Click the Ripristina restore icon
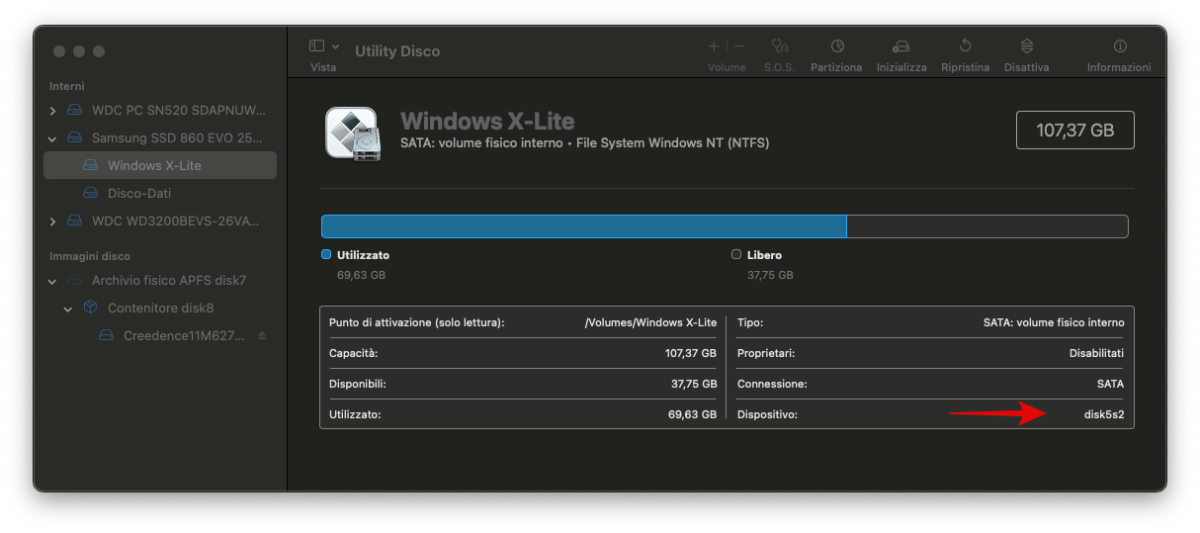Image resolution: width=1200 pixels, height=533 pixels. click(965, 46)
